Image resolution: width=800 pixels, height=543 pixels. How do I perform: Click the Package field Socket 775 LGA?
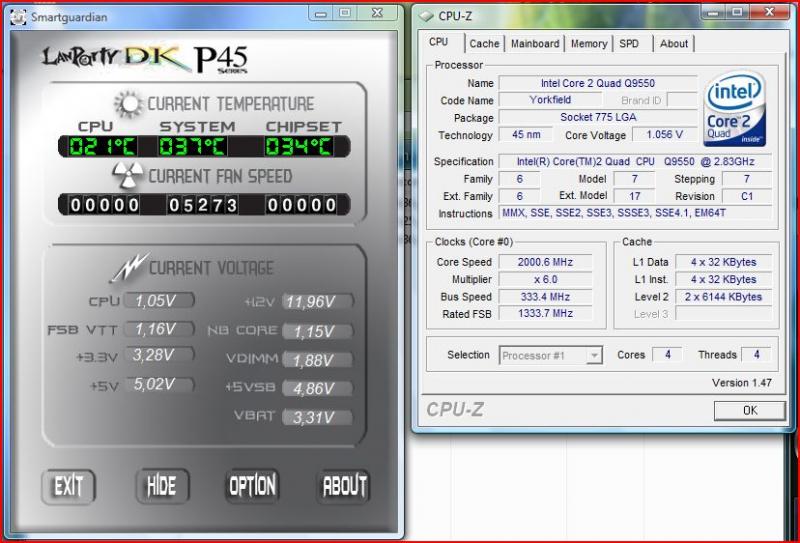(x=597, y=117)
